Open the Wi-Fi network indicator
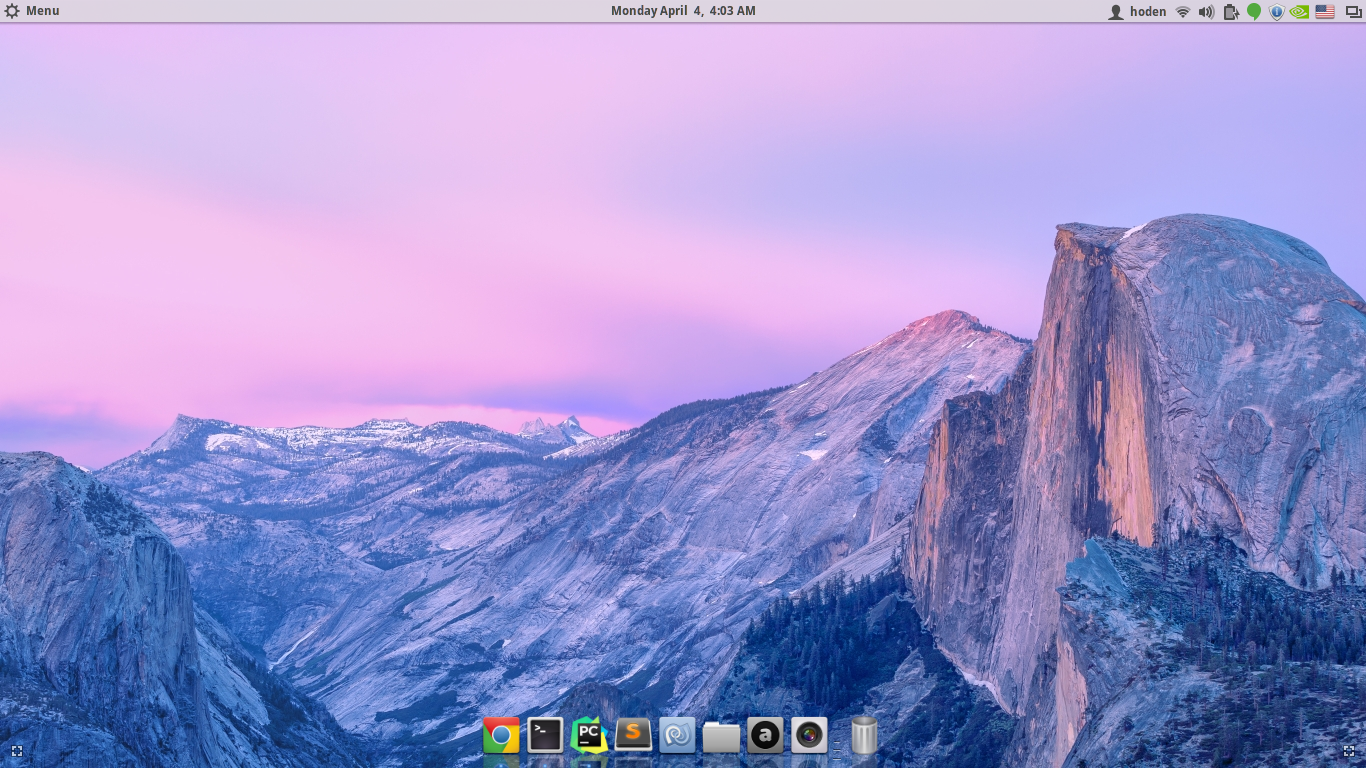This screenshot has width=1366, height=768. [1183, 12]
